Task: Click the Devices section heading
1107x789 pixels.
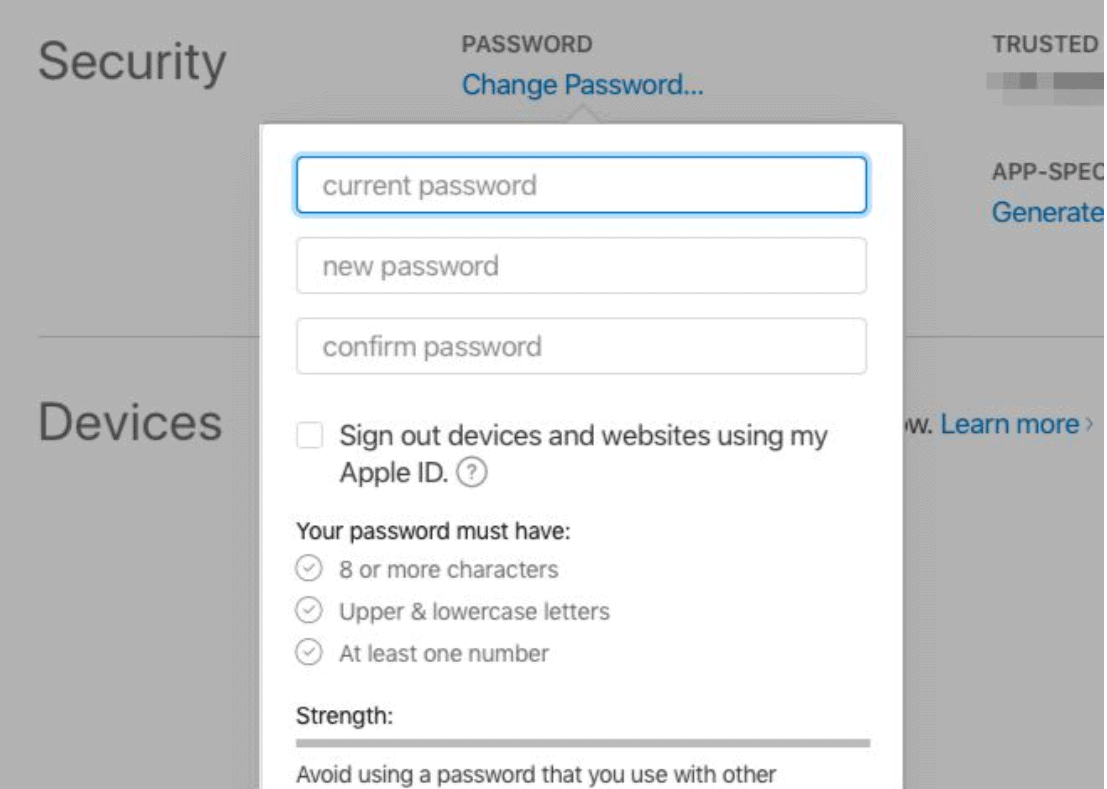Action: (x=130, y=422)
